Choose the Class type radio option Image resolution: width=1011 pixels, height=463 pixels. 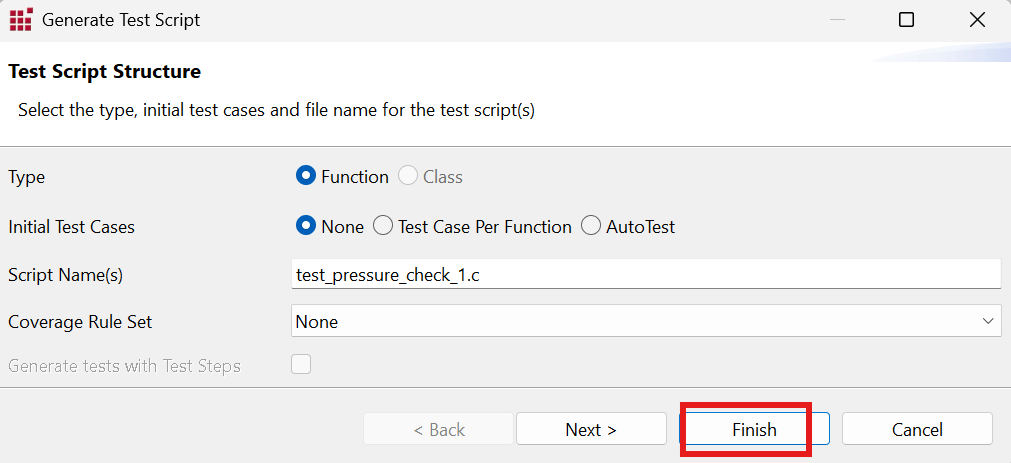407,176
